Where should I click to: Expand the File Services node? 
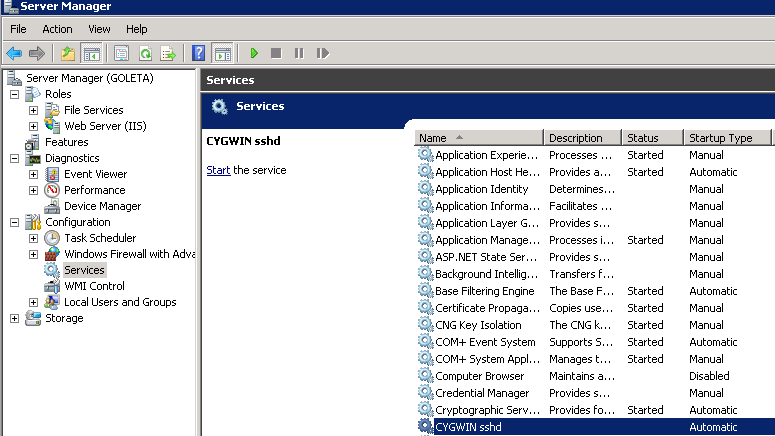(33, 110)
